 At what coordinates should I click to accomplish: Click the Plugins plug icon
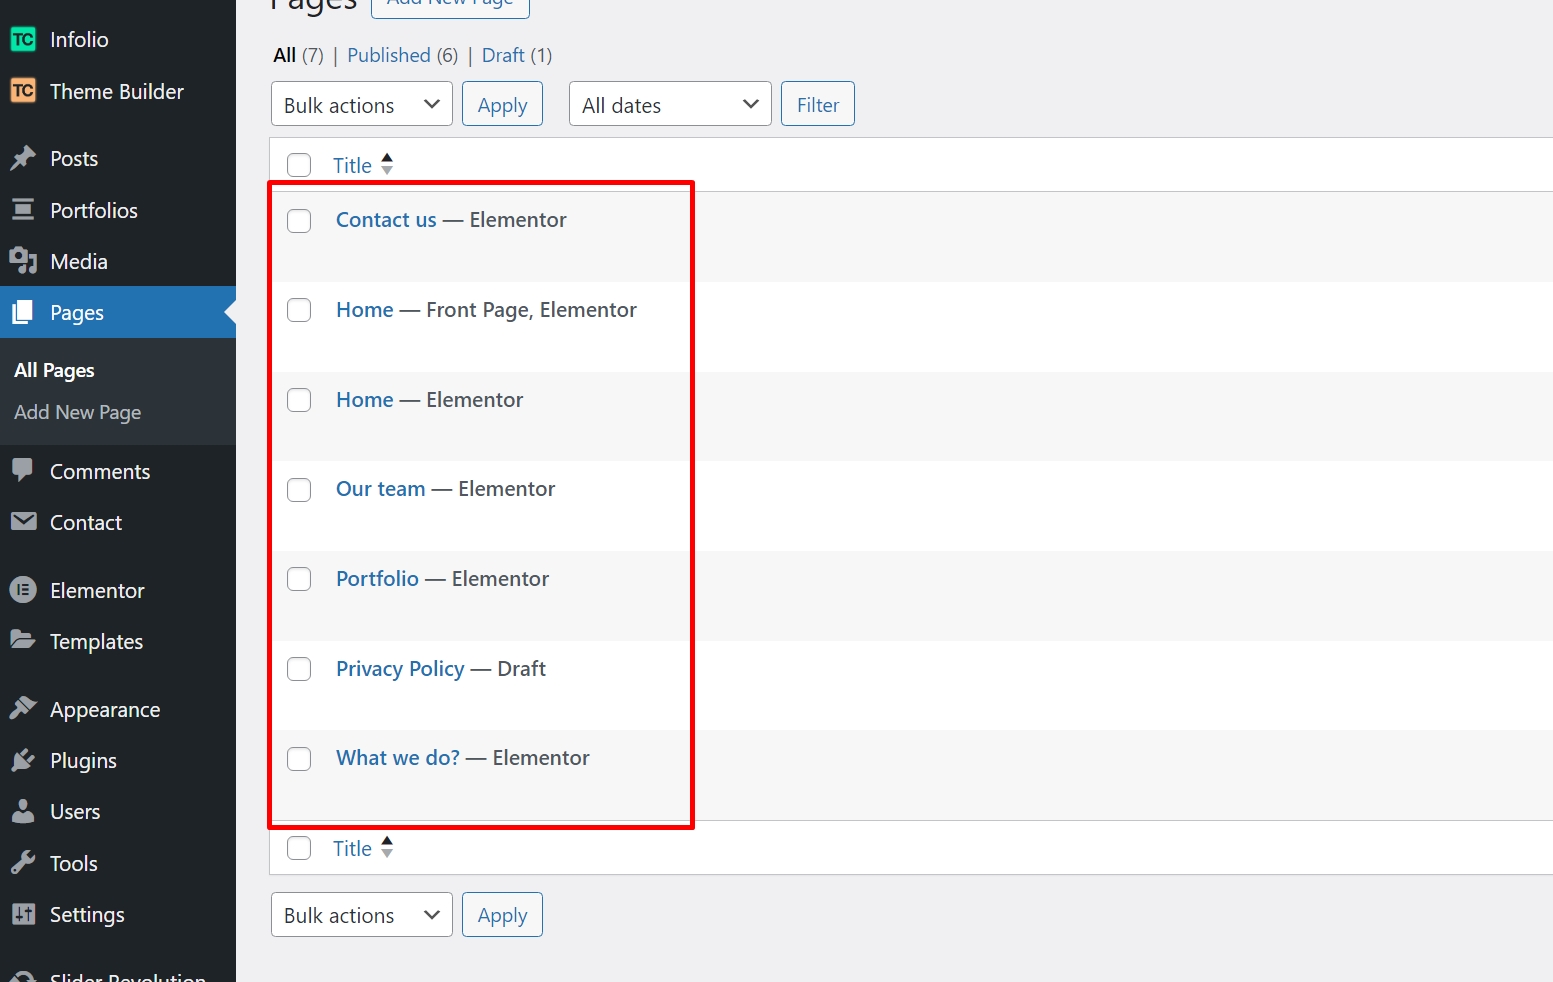23,760
